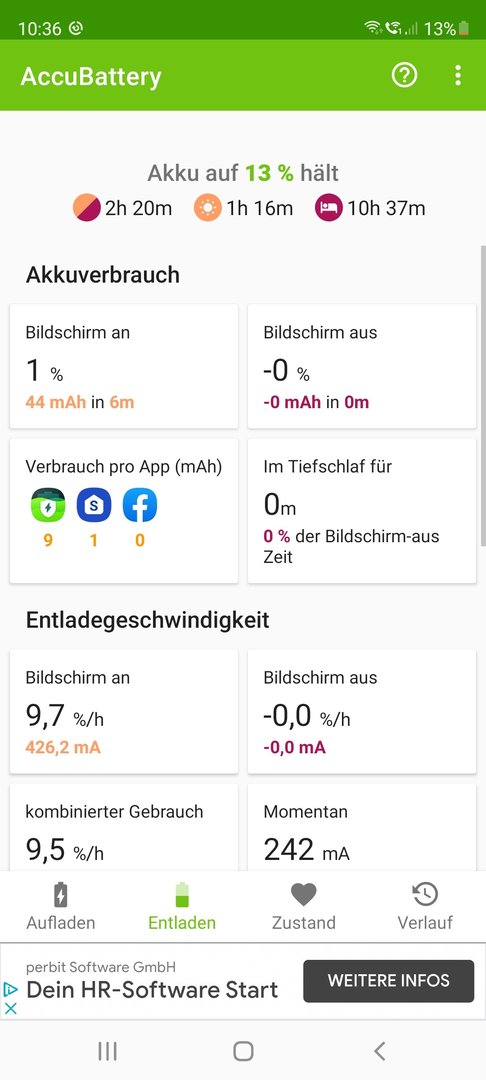Open the help question mark icon
The image size is (486, 1080).
coord(404,75)
